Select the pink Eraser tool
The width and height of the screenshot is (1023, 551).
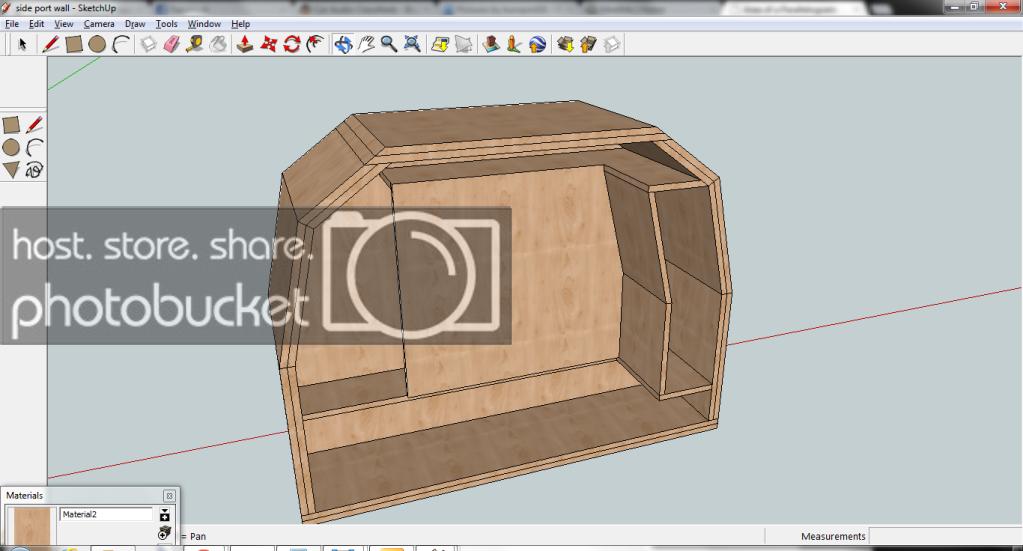pyautogui.click(x=172, y=44)
